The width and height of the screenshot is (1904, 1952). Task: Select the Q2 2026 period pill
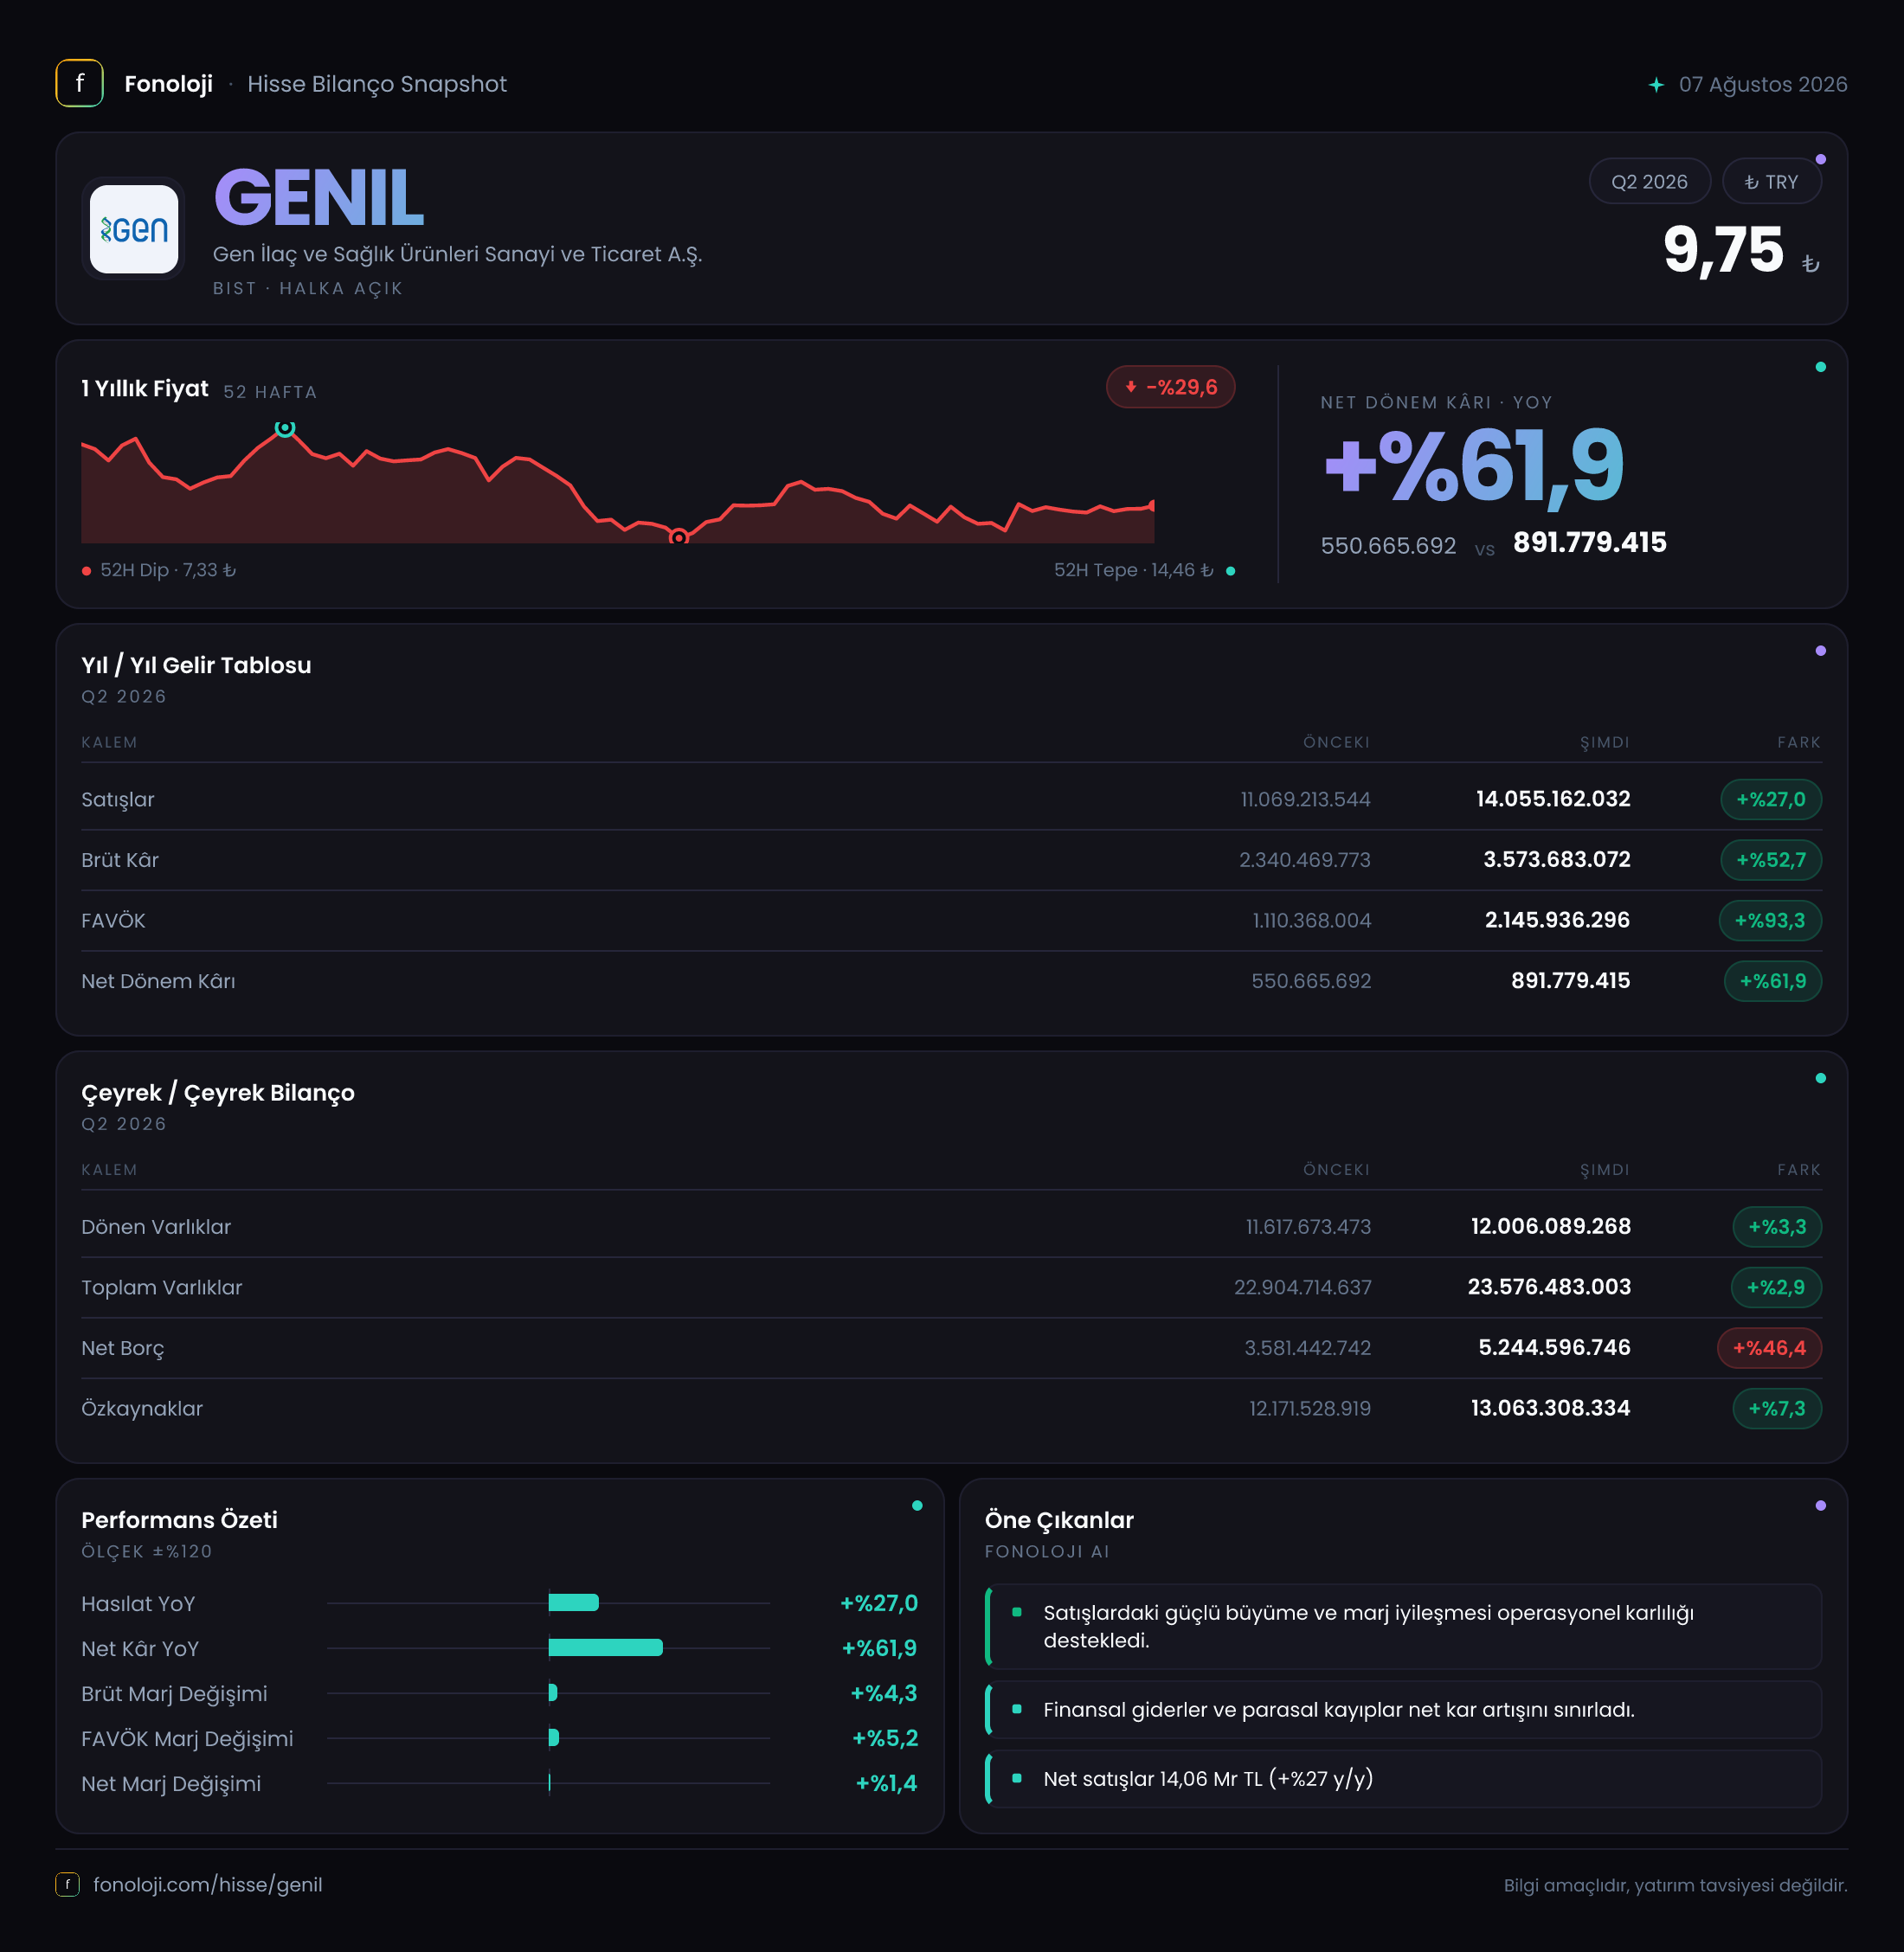coord(1649,182)
